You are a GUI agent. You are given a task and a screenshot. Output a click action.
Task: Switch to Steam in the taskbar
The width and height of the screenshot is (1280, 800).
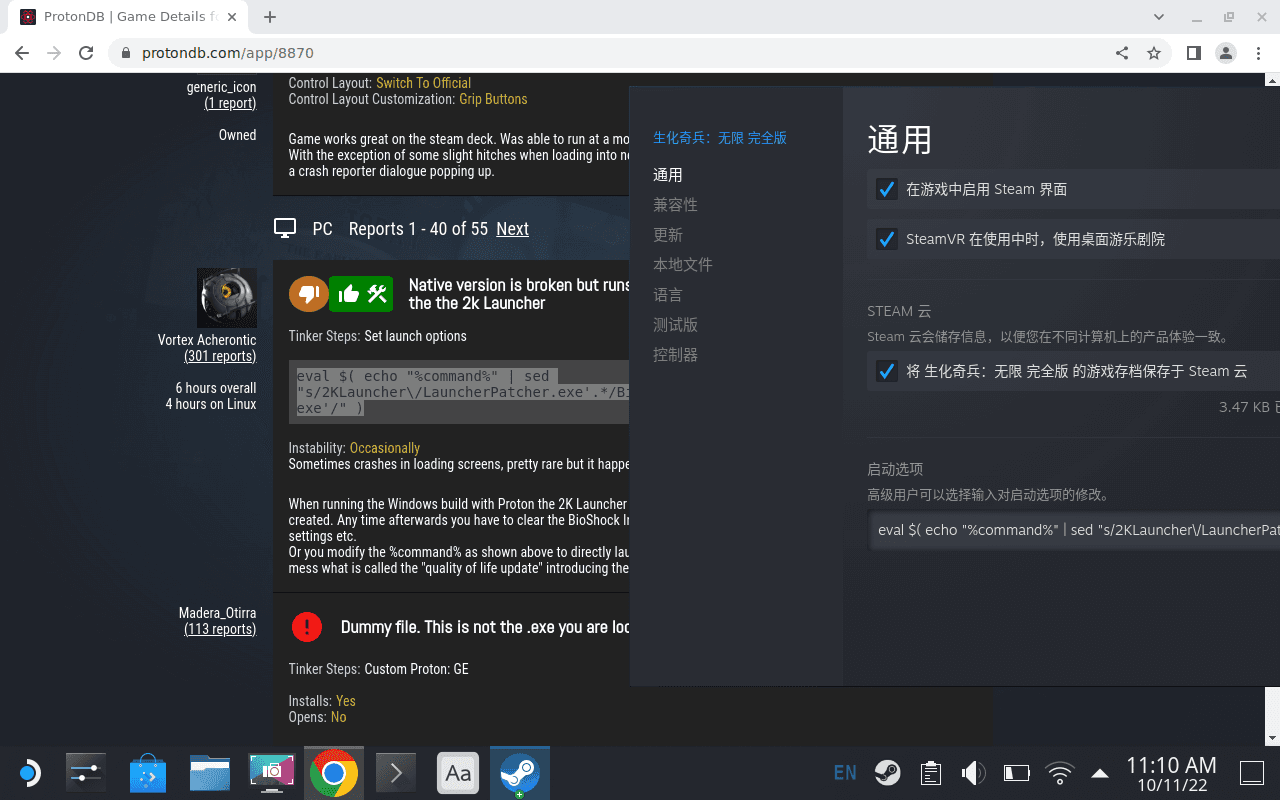(520, 772)
